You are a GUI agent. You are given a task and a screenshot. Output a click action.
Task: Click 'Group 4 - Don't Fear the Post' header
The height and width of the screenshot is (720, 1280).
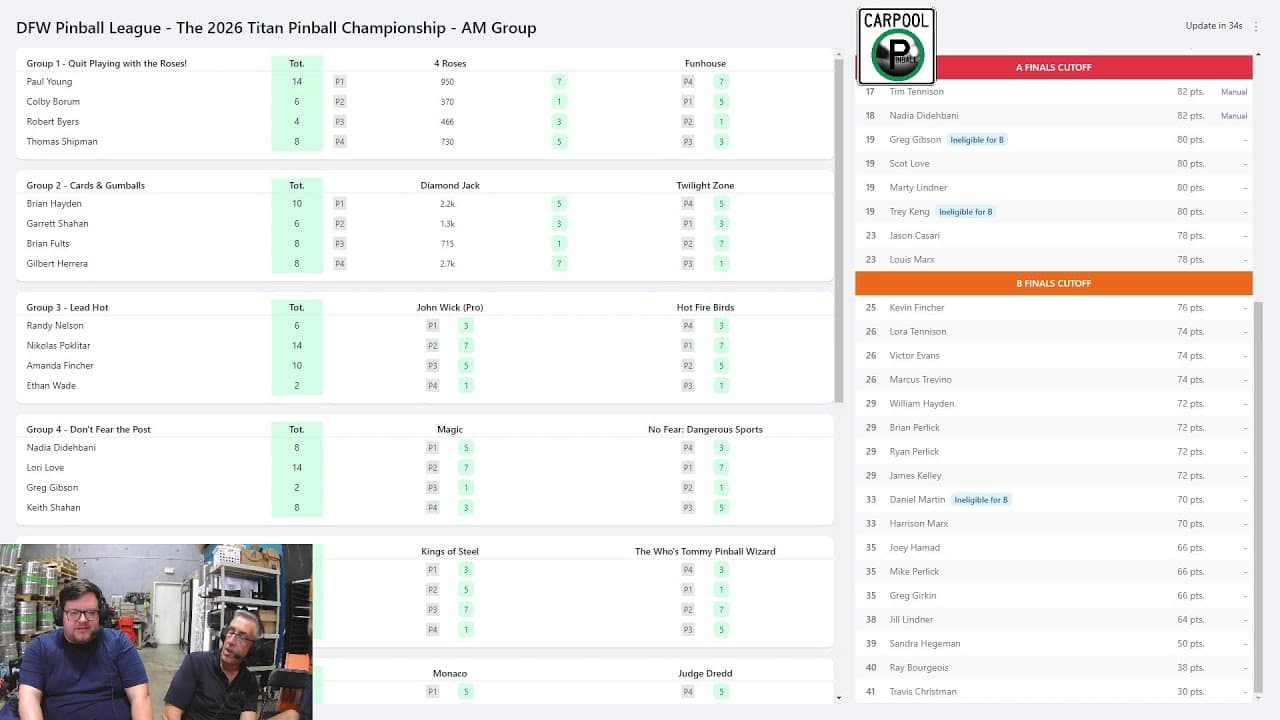click(x=89, y=430)
